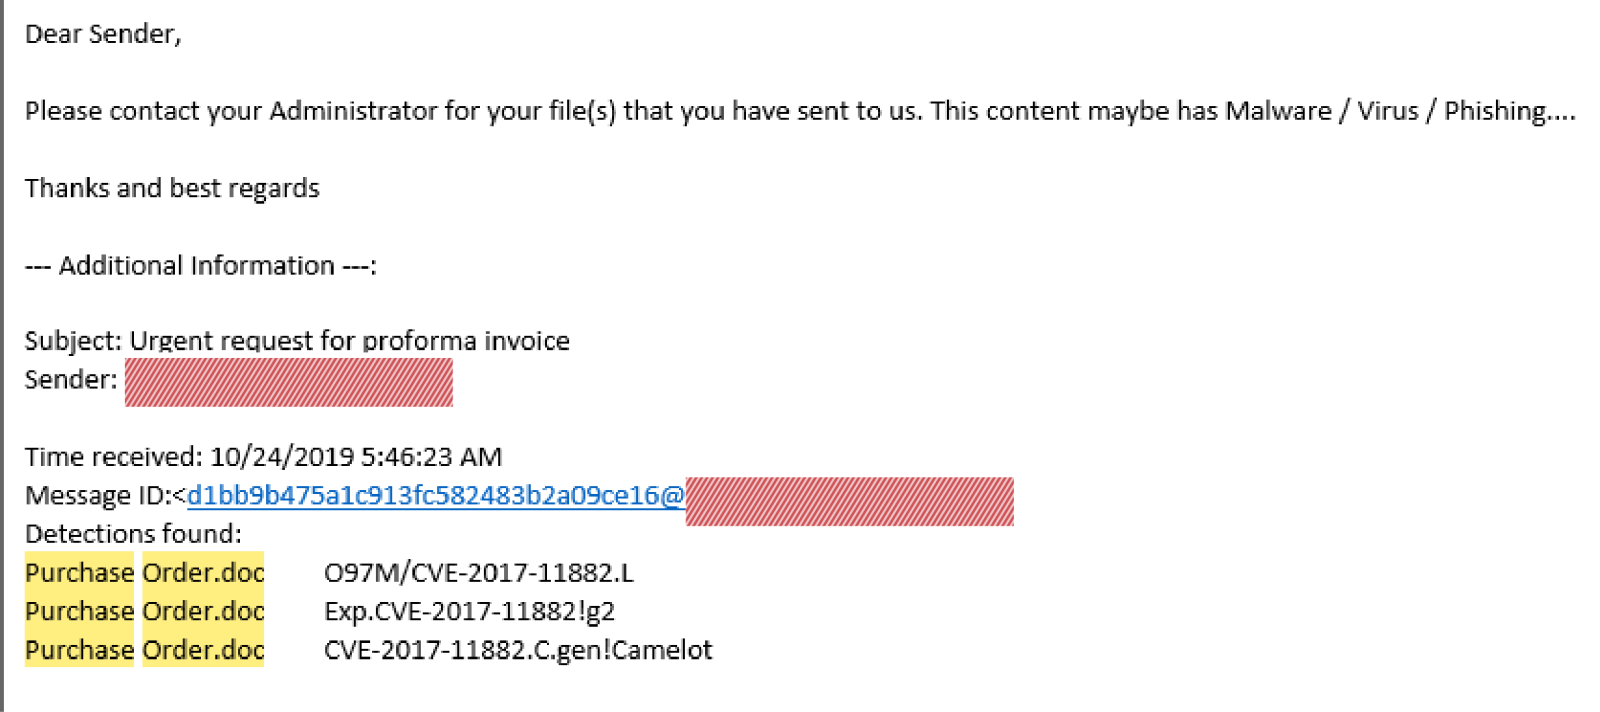The height and width of the screenshot is (712, 1600).
Task: Click detection name Exp.CVE-2017-11882!g2
Action: (469, 611)
